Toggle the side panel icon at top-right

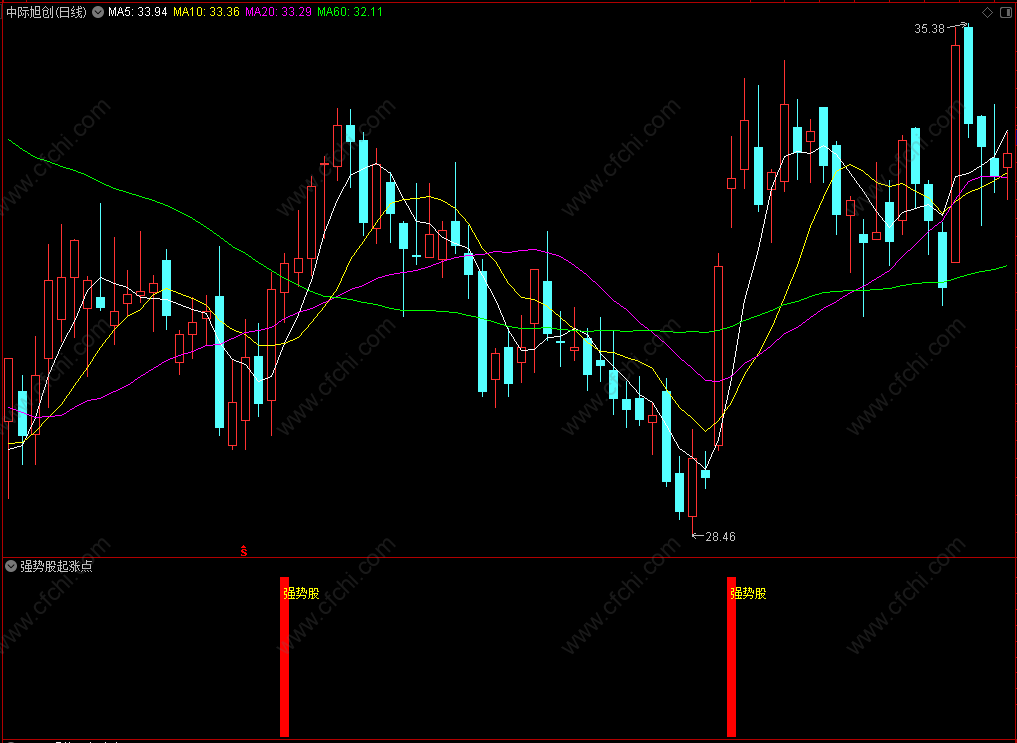tap(1006, 12)
